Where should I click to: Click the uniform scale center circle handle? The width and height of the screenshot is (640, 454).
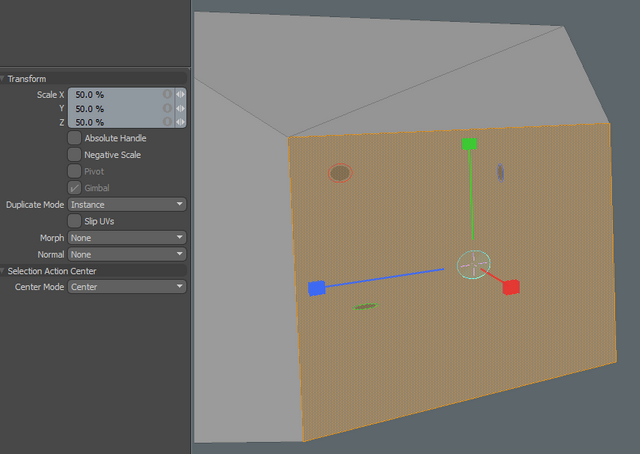pyautogui.click(x=473, y=265)
